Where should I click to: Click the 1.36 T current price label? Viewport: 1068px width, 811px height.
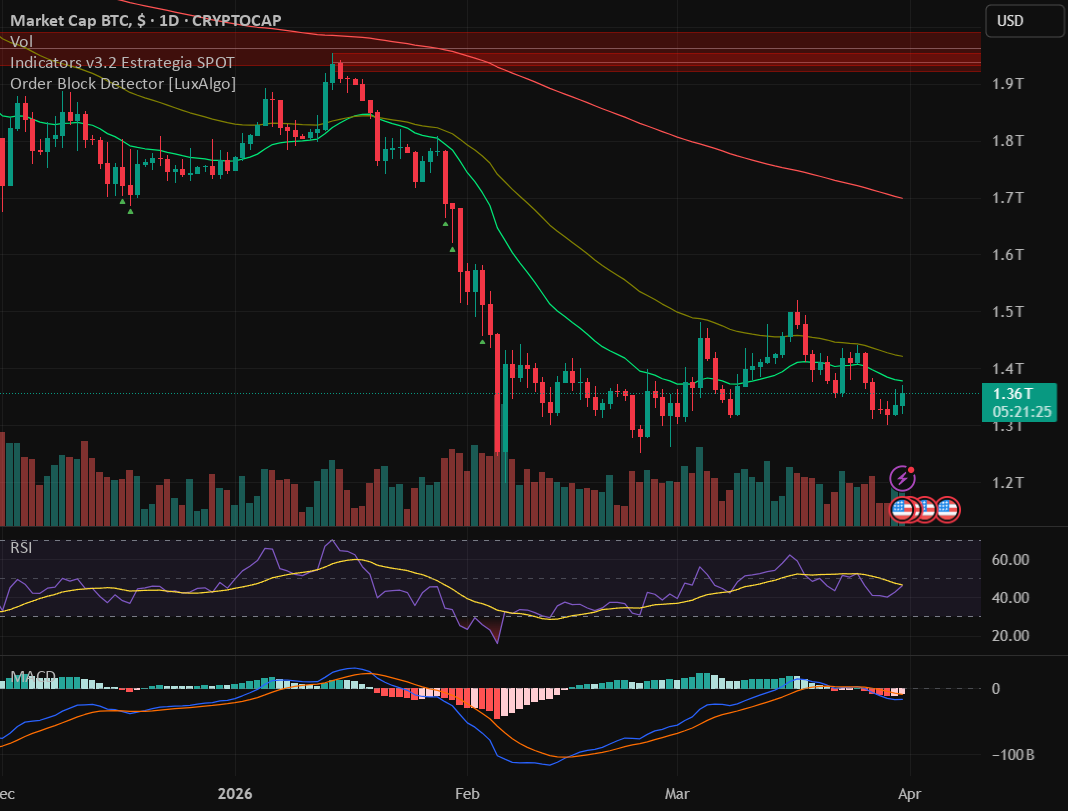tap(1019, 402)
